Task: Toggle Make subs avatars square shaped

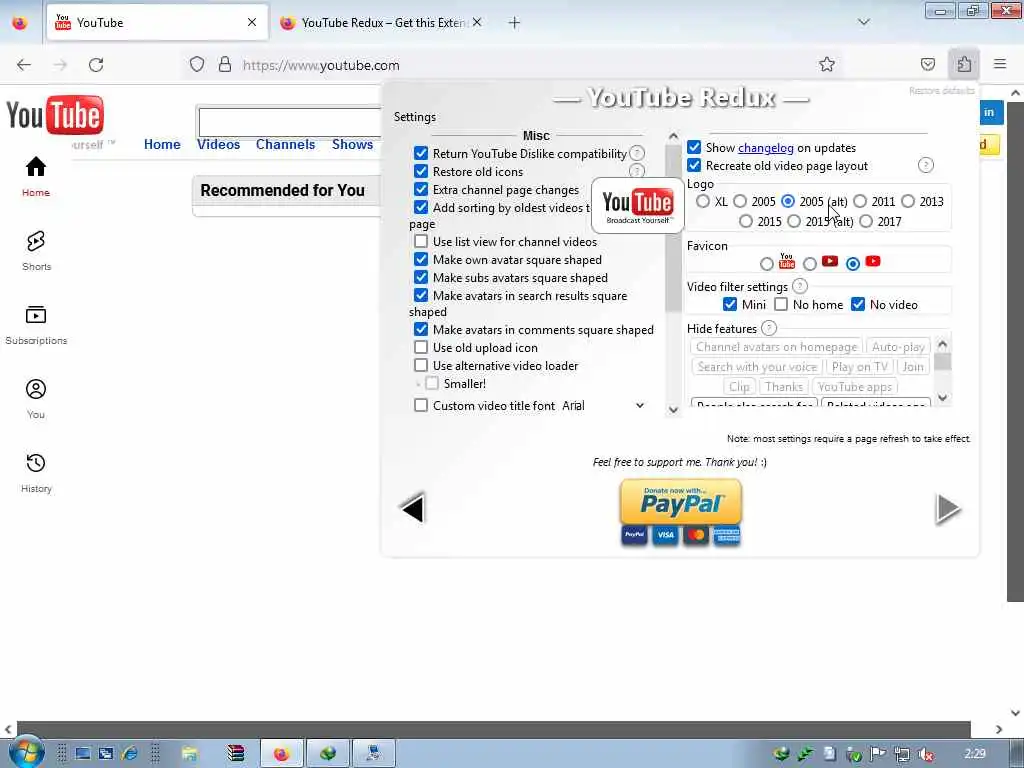Action: point(421,278)
